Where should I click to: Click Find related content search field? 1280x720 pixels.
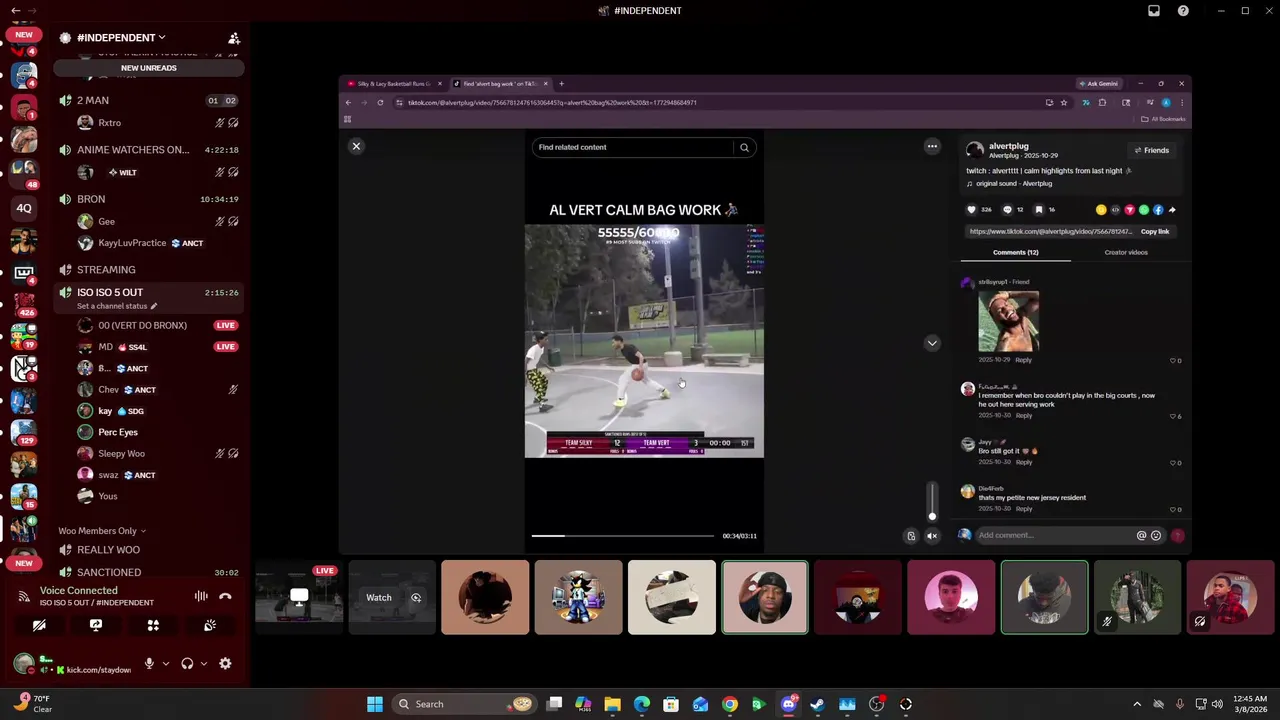(x=633, y=147)
